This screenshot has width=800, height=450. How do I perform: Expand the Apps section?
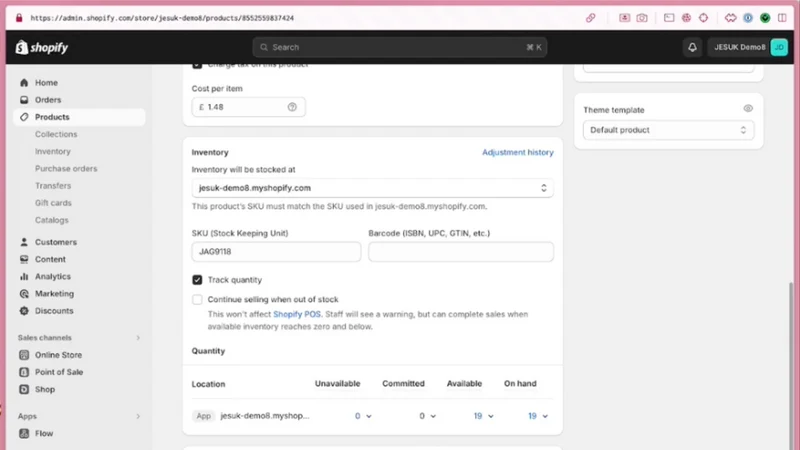point(138,416)
